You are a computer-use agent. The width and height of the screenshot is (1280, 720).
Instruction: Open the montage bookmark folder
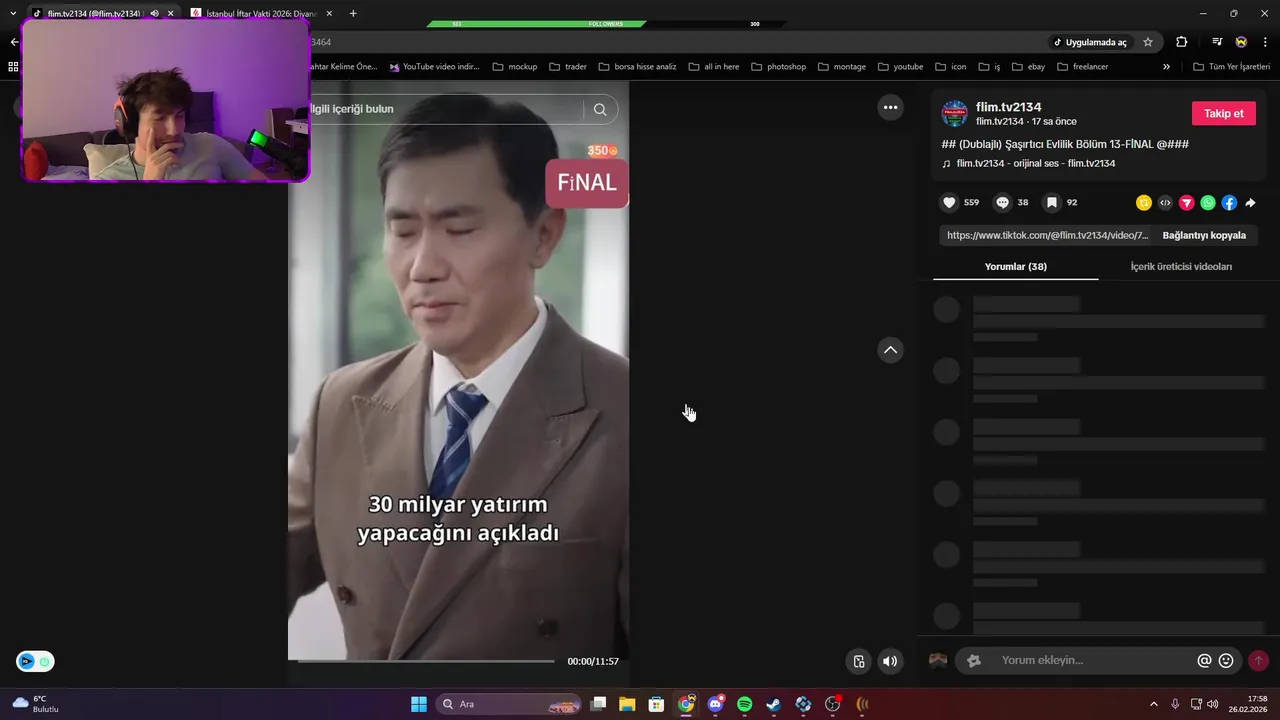842,67
